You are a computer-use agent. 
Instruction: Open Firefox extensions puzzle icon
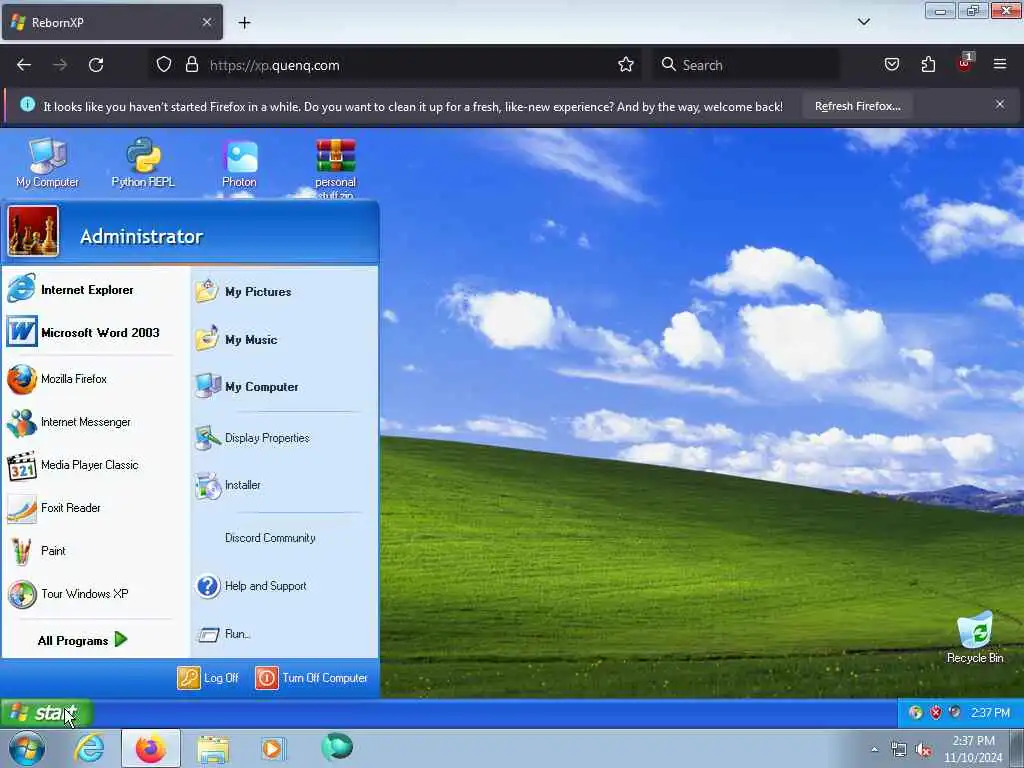click(x=928, y=65)
